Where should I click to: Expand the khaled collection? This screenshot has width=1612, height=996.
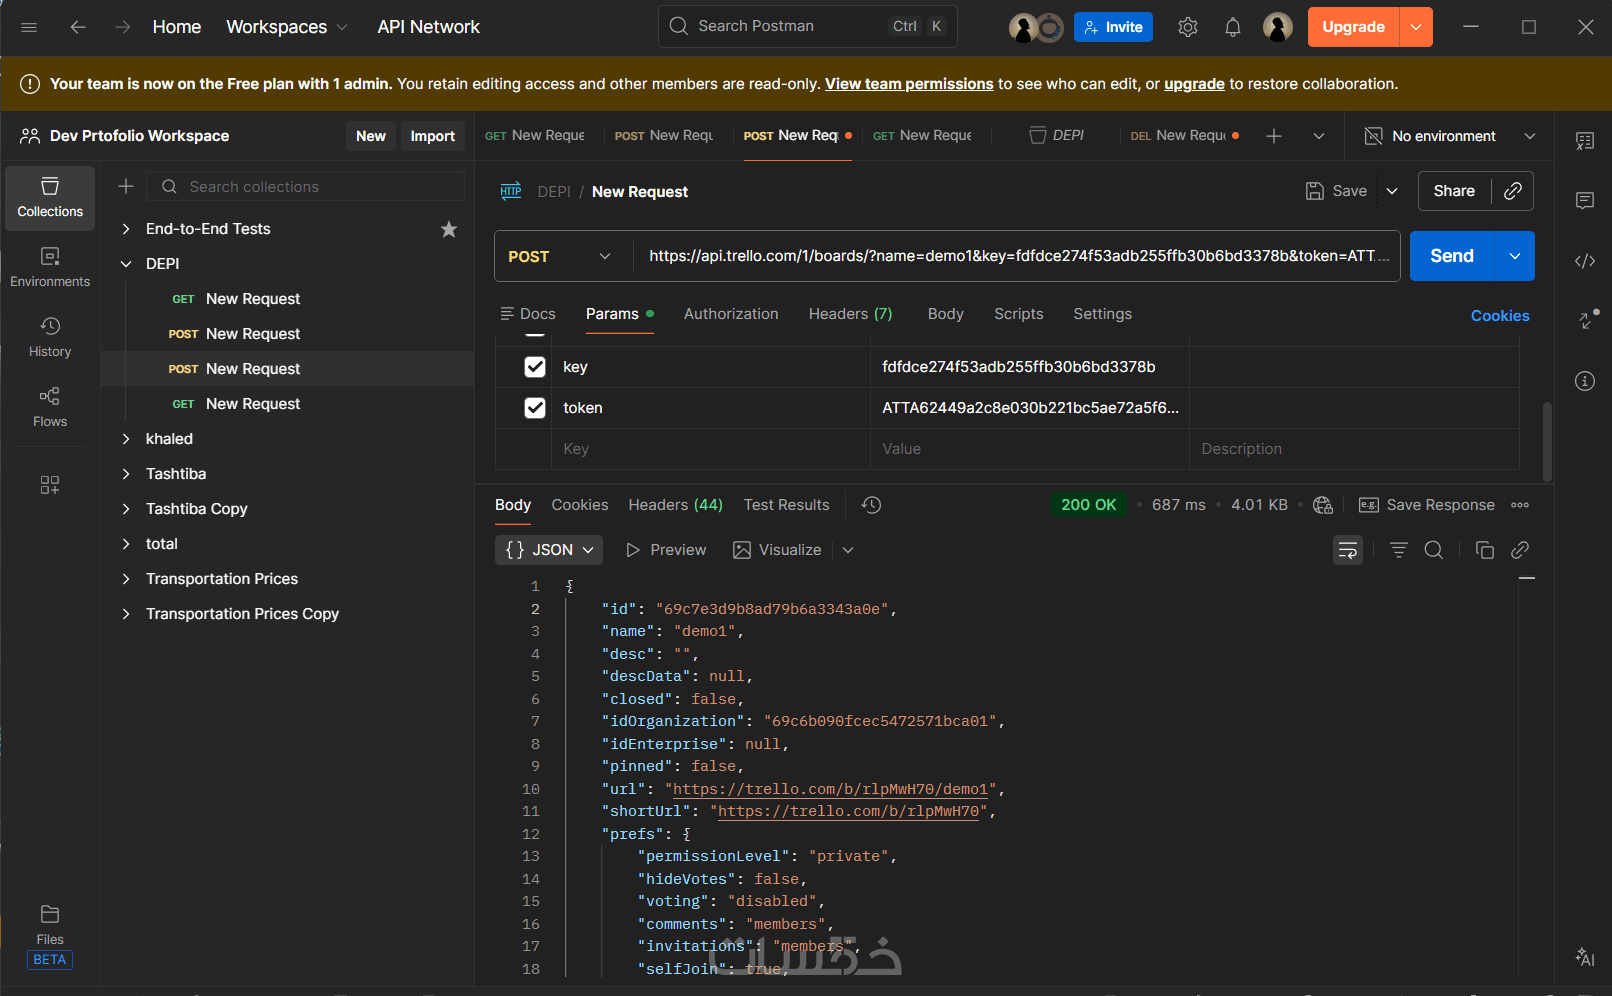click(x=126, y=439)
